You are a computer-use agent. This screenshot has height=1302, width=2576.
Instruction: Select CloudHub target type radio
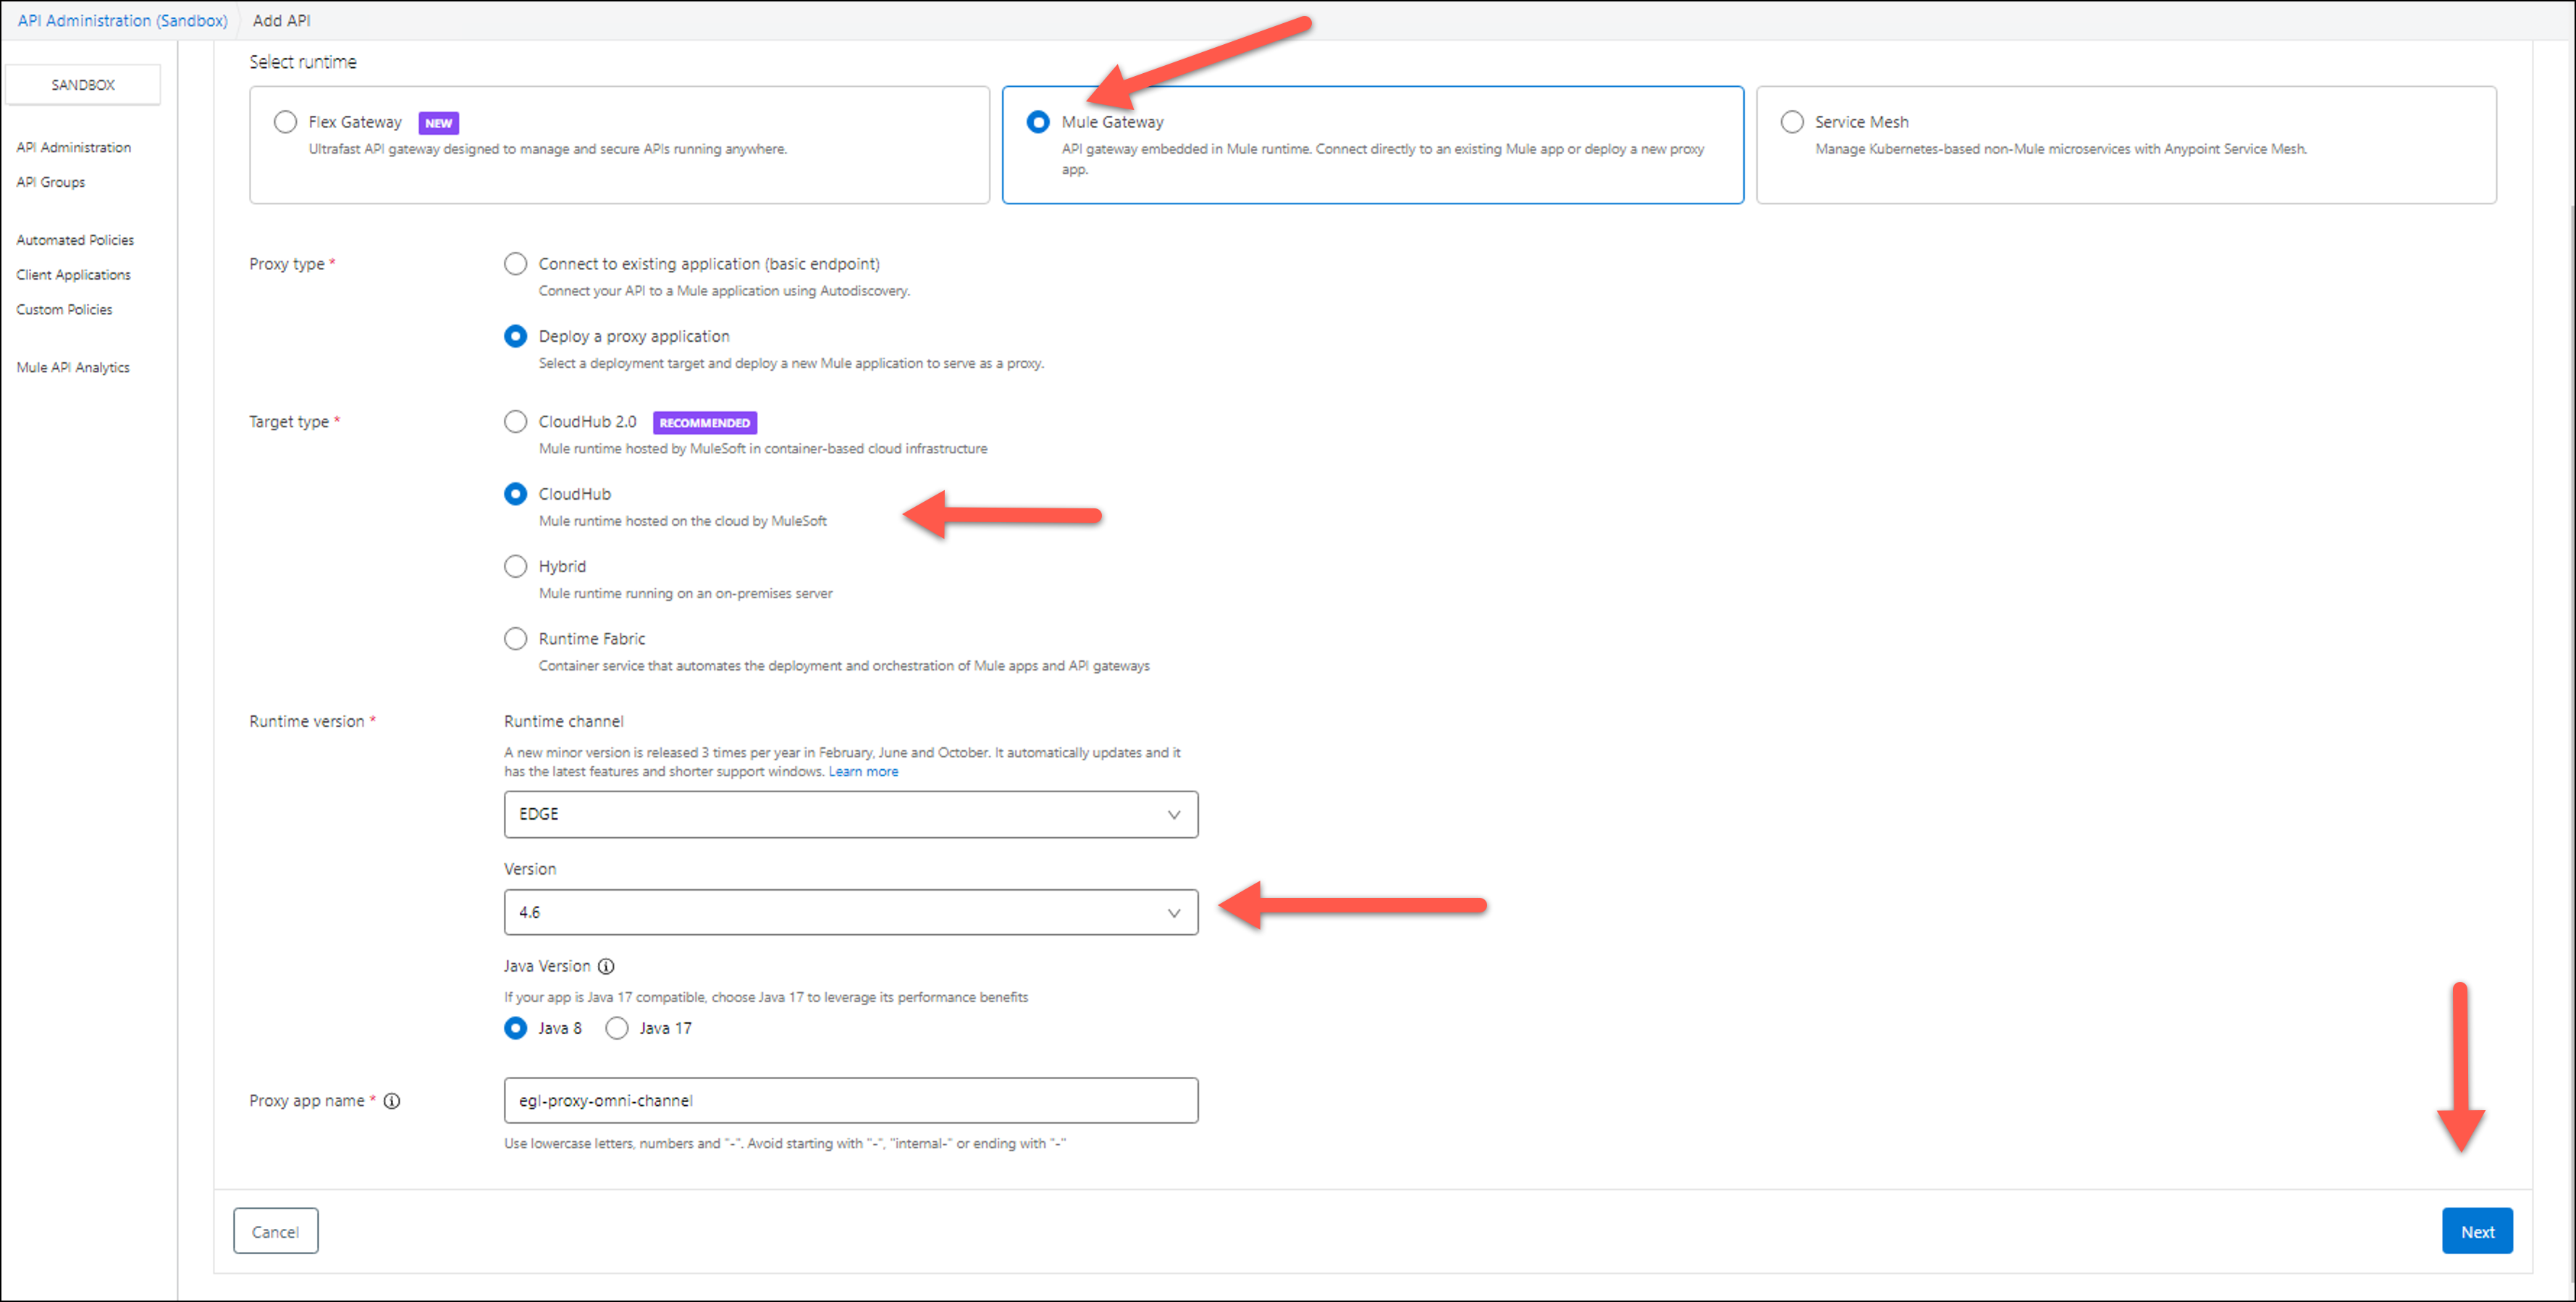coord(515,494)
